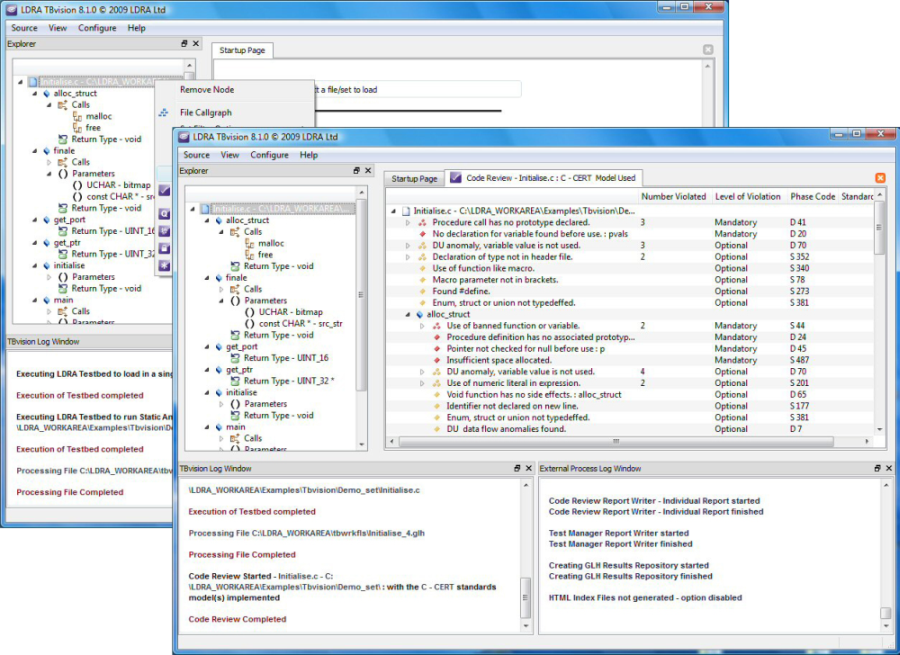
Task: Click the back window Explorer search field
Action: tap(98, 66)
